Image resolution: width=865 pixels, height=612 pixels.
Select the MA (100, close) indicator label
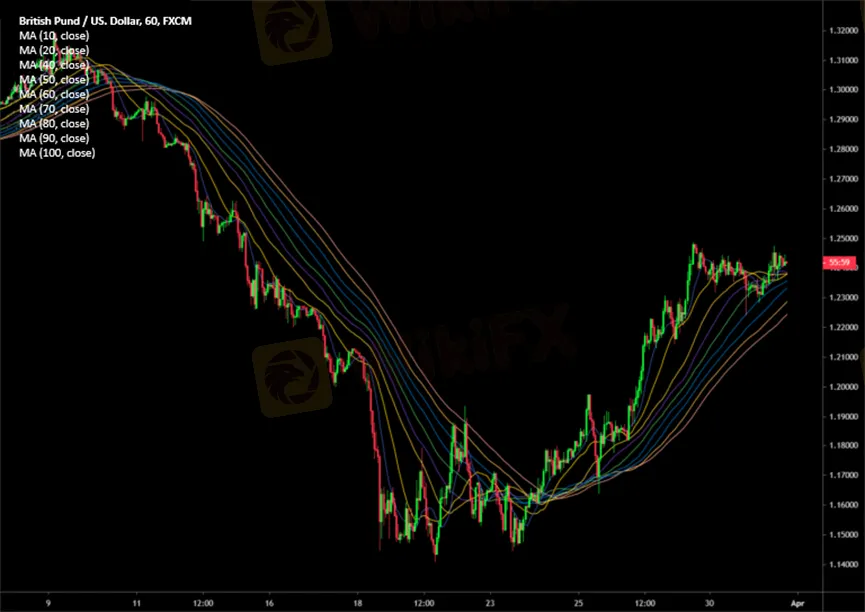tap(57, 153)
